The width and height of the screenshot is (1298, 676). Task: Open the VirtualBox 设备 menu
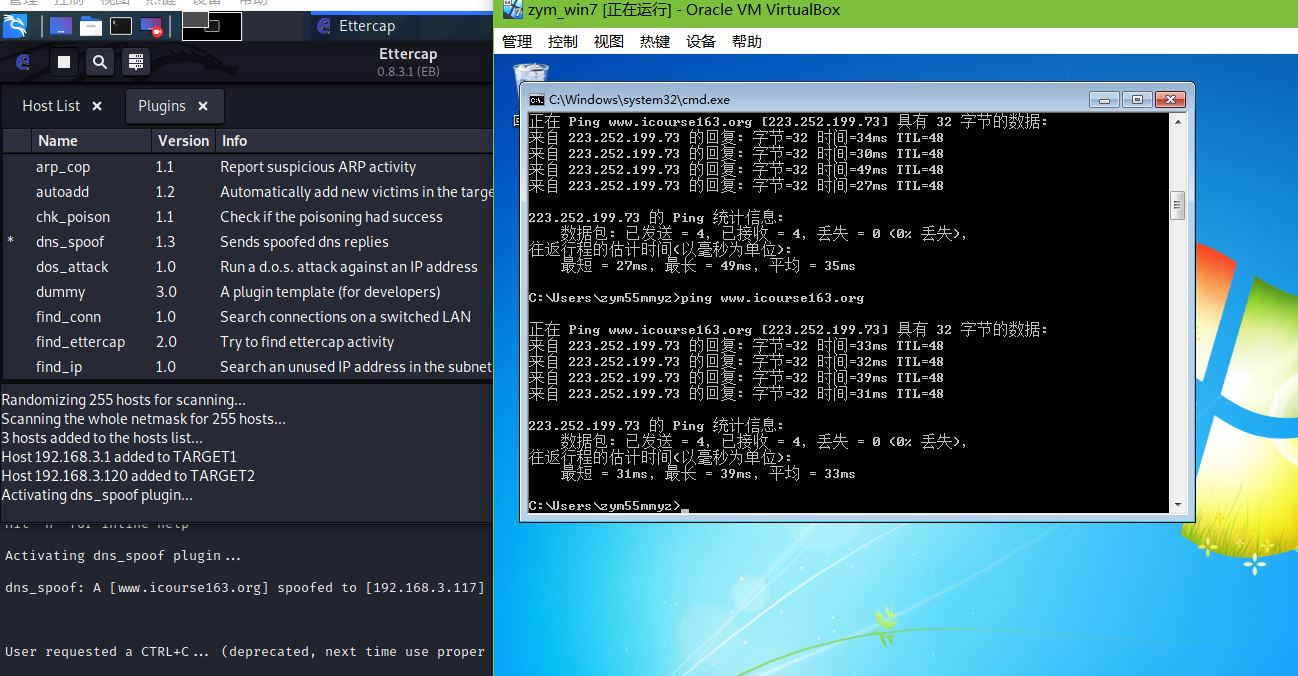click(701, 41)
